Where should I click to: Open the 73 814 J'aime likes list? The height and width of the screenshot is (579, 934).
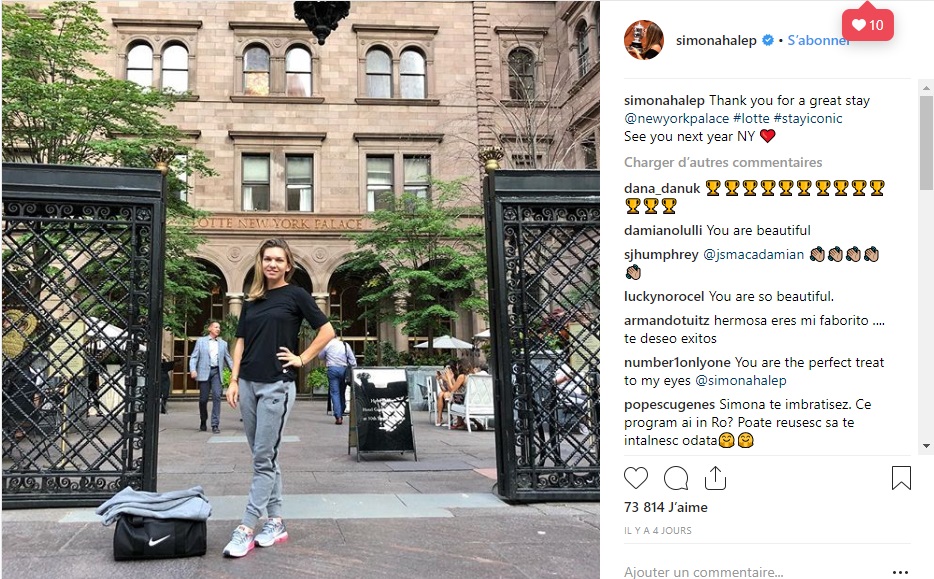pos(665,507)
